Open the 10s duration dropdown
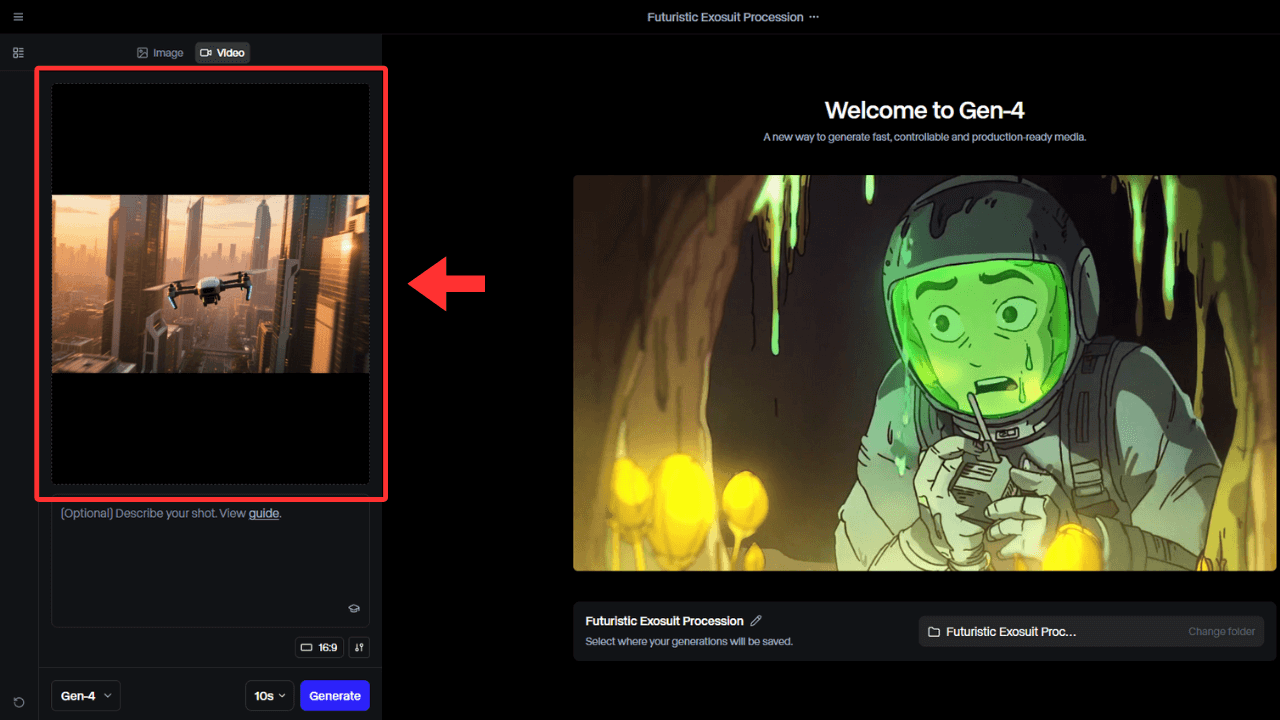Viewport: 1280px width, 720px height. tap(270, 696)
